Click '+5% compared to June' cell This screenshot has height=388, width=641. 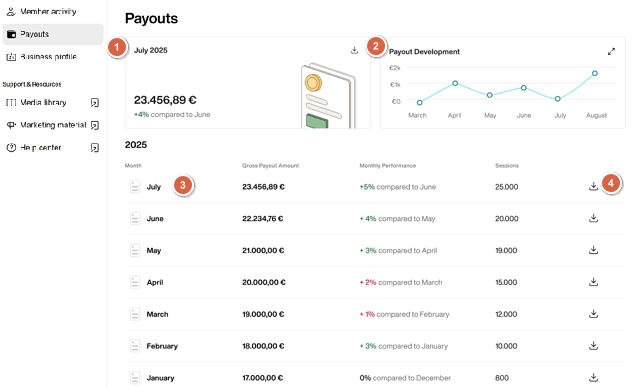[398, 187]
